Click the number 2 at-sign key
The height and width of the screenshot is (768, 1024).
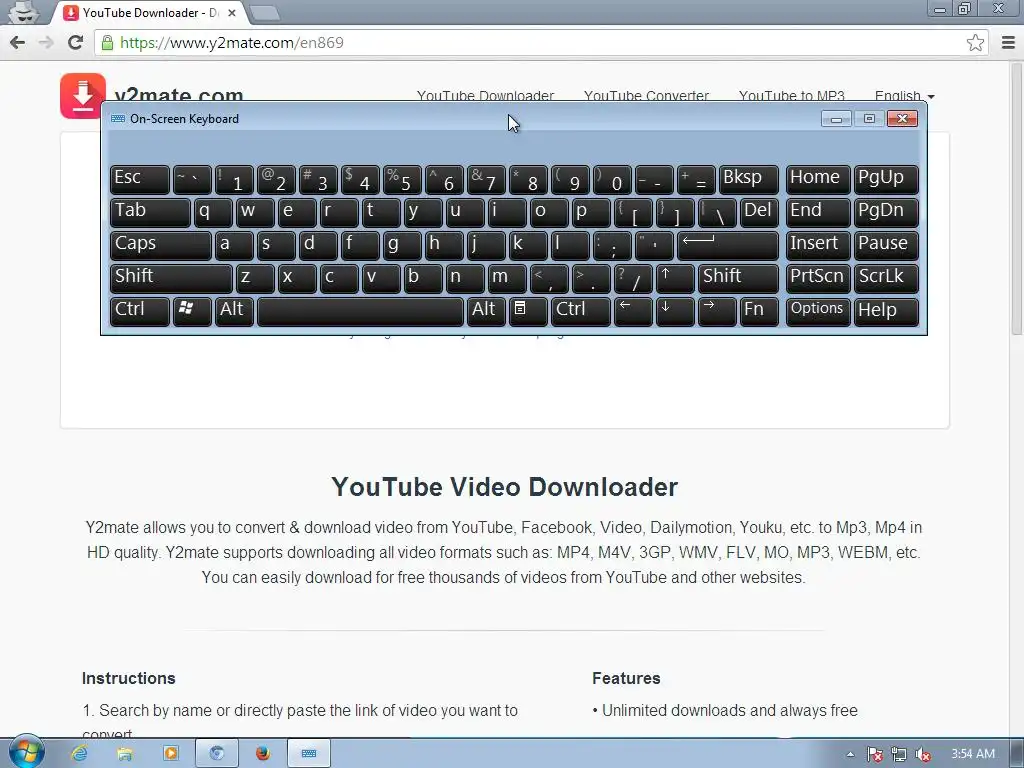[x=276, y=179]
